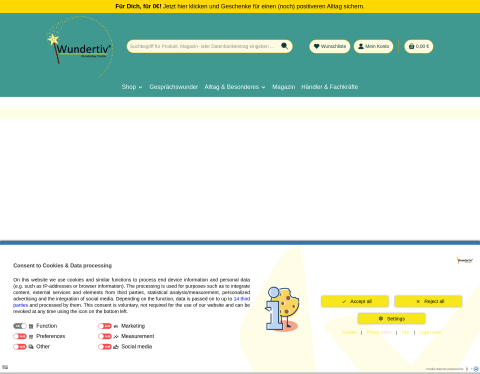Click the Accept all button
Screen dimensions: 480x374
tap(355, 301)
